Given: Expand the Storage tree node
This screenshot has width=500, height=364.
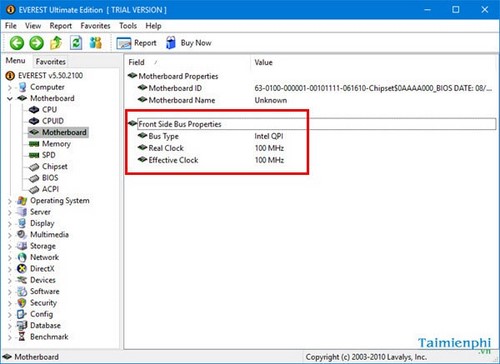Looking at the screenshot, I should point(10,247).
